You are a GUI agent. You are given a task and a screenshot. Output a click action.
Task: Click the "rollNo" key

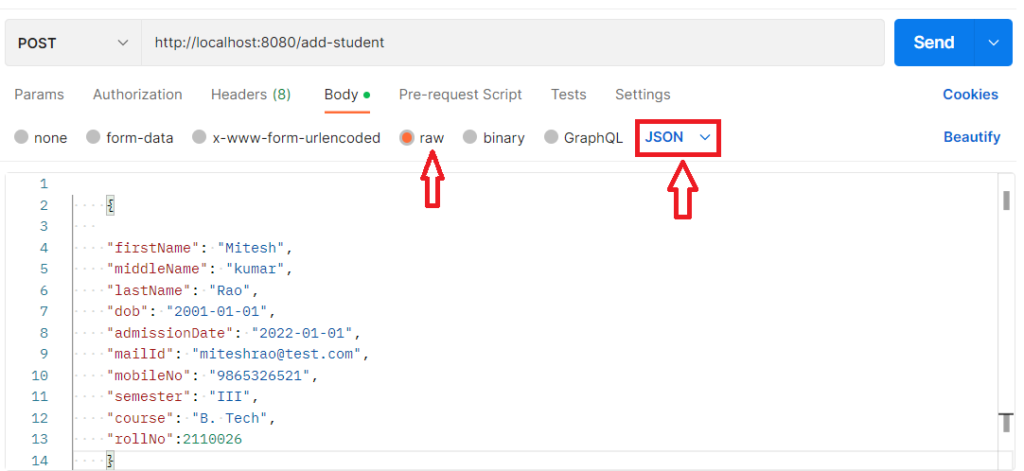140,440
